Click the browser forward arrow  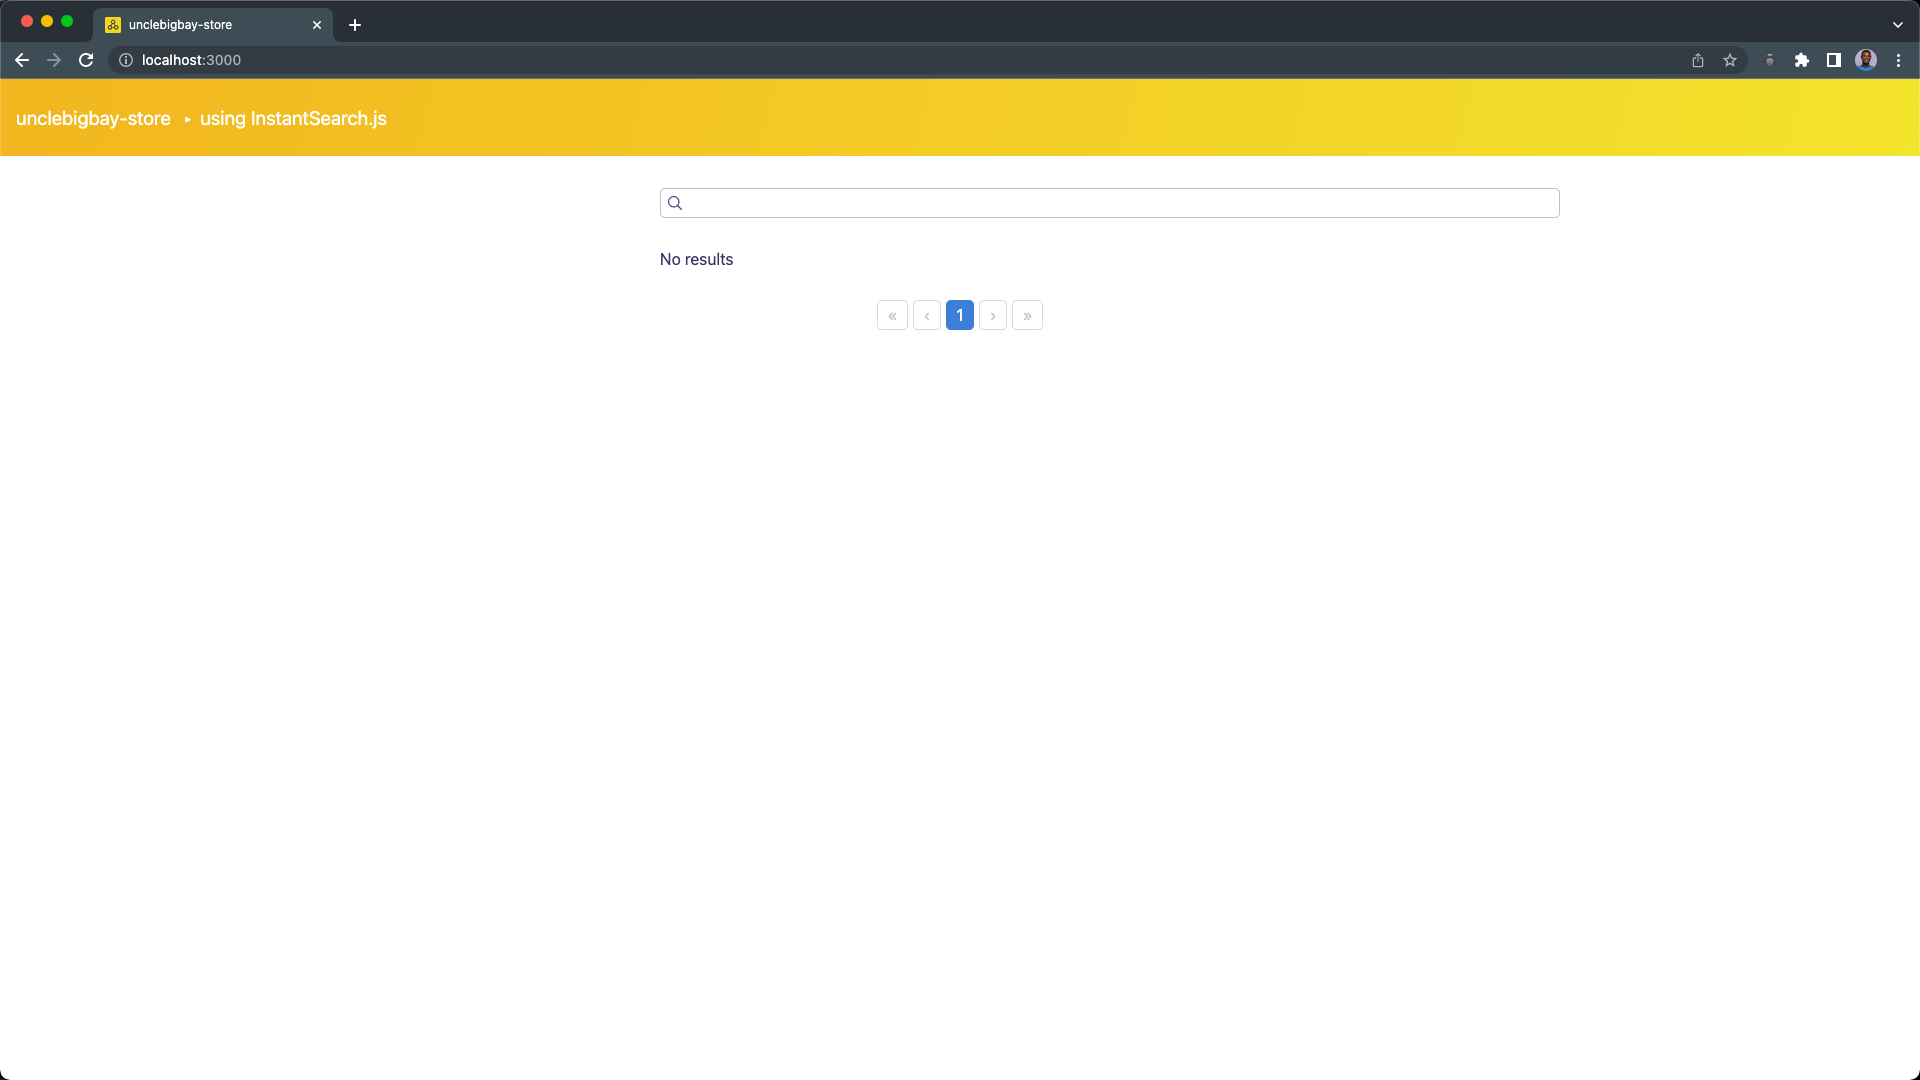(54, 60)
